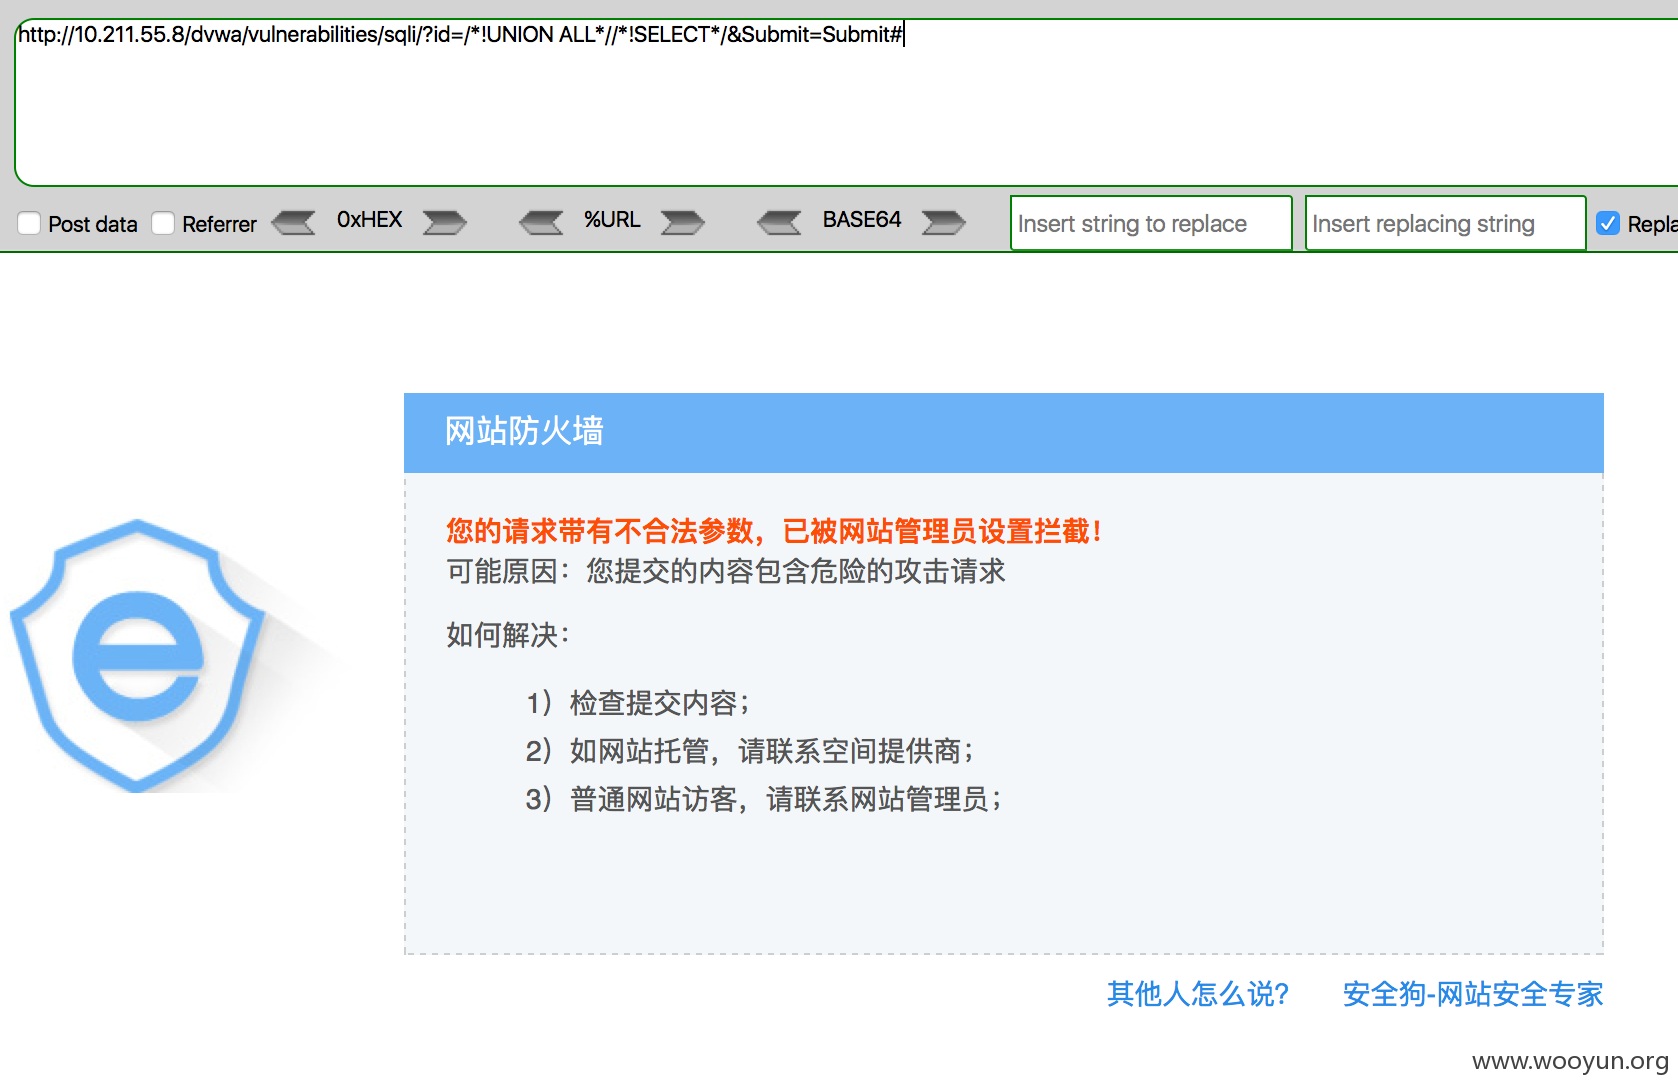Click the 如何解决 heading
Screen dimensions: 1678x1090
pos(508,635)
